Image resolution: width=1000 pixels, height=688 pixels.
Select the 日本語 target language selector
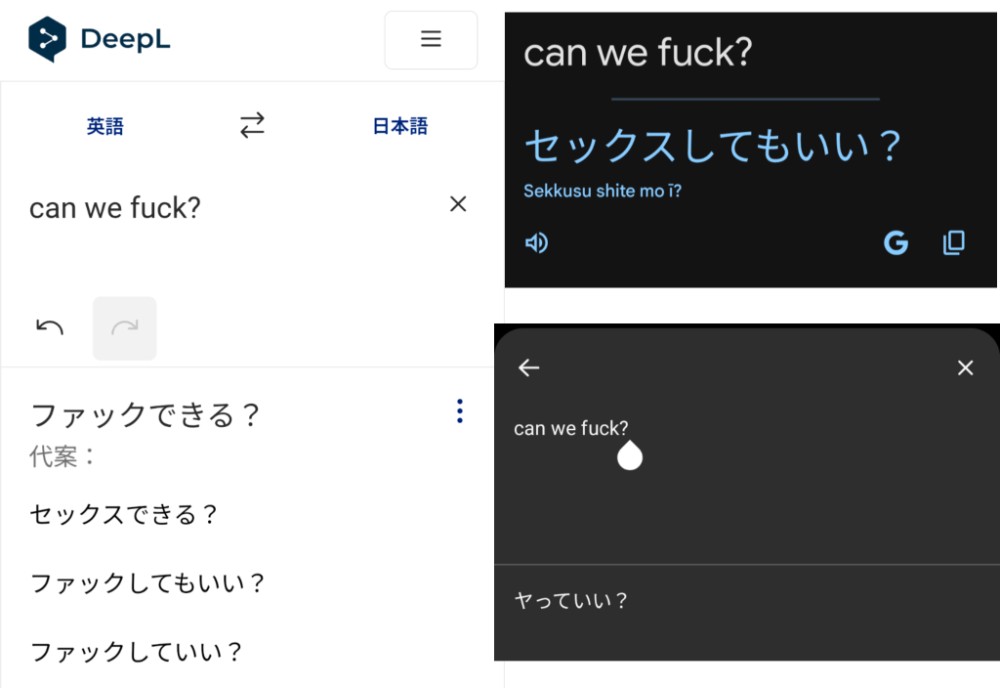click(x=400, y=126)
